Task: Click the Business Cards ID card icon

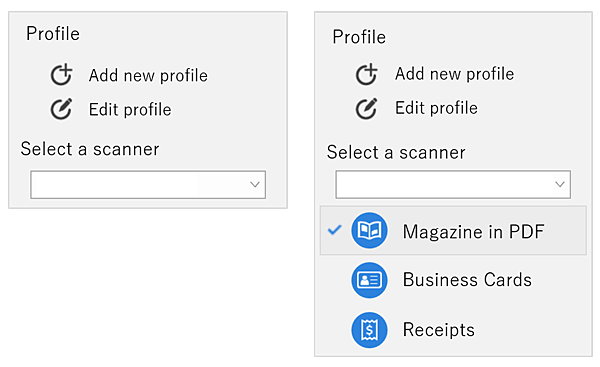Action: click(x=369, y=280)
